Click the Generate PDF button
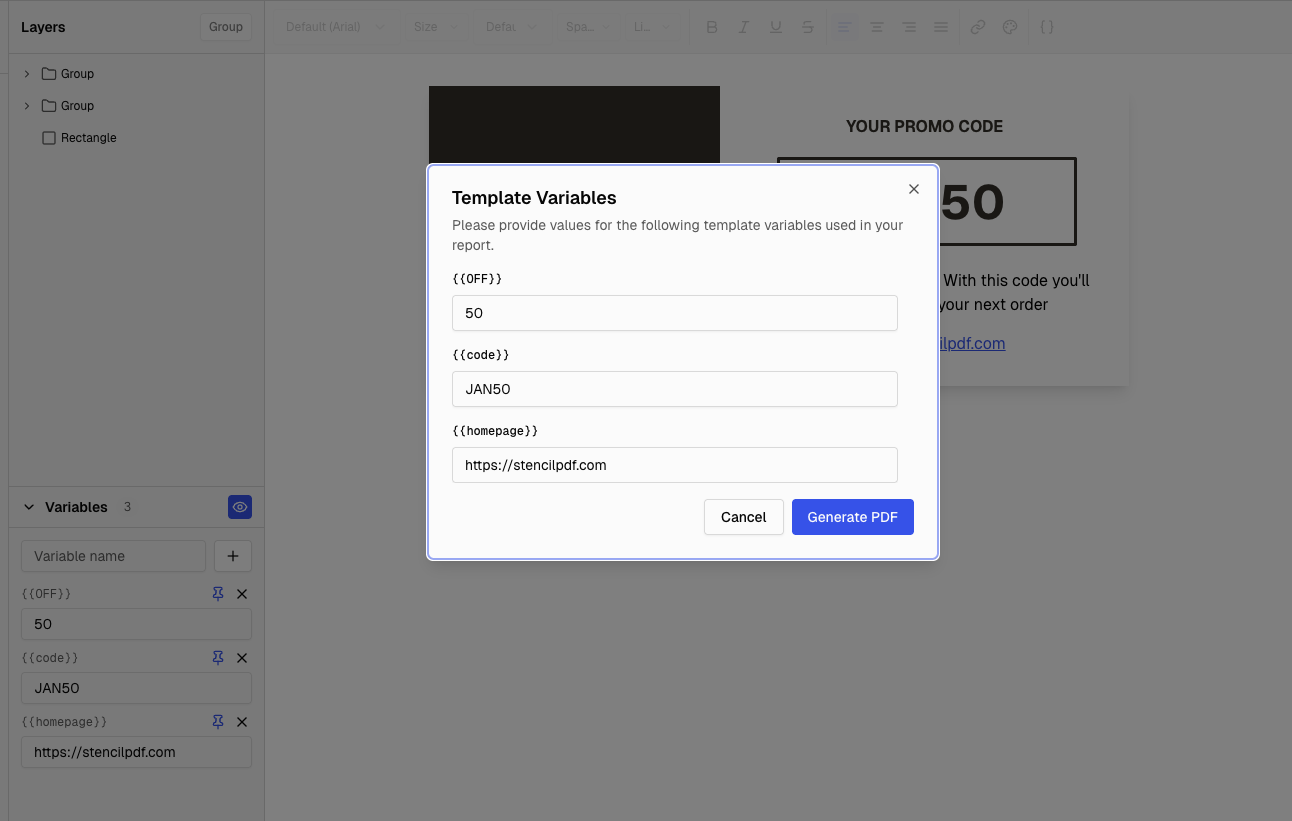The height and width of the screenshot is (821, 1292). click(853, 517)
